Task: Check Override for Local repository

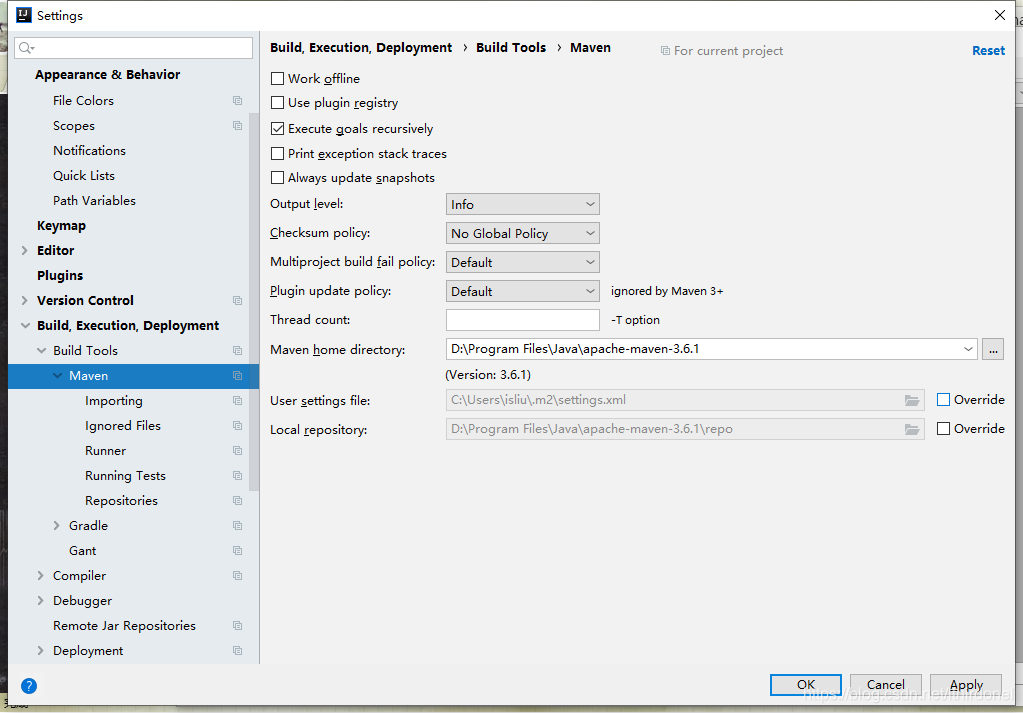Action: [x=943, y=429]
